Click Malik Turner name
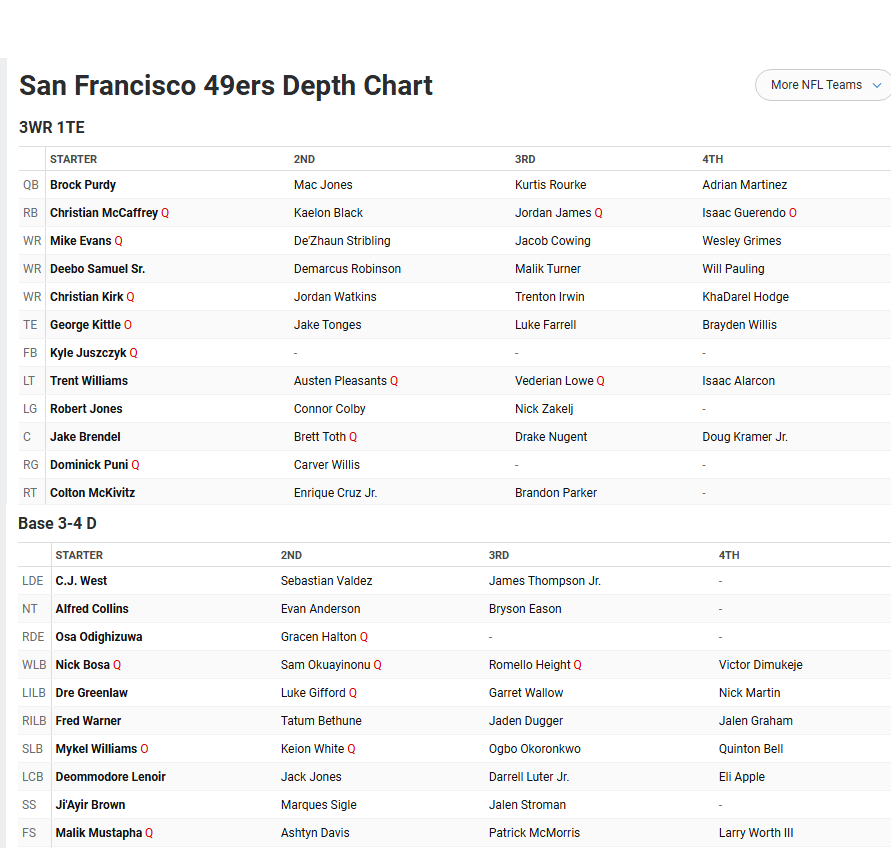891x848 pixels. tap(548, 269)
